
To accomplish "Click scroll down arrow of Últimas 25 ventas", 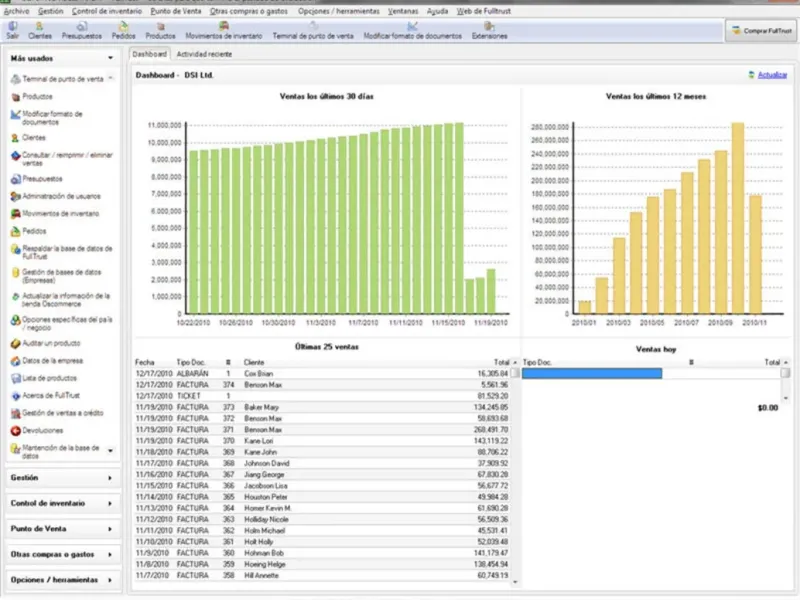I will coord(515,582).
